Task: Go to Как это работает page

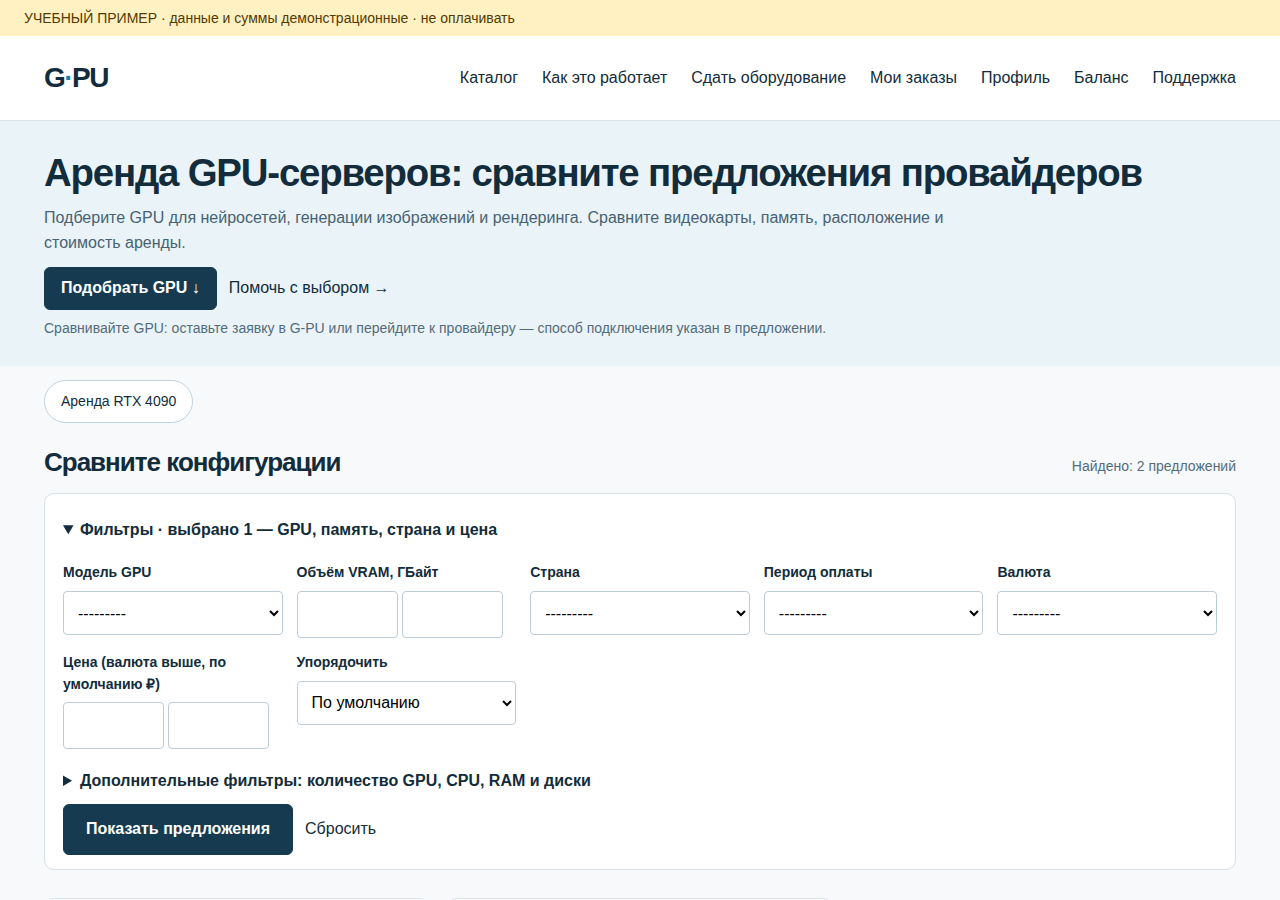Action: tap(604, 78)
